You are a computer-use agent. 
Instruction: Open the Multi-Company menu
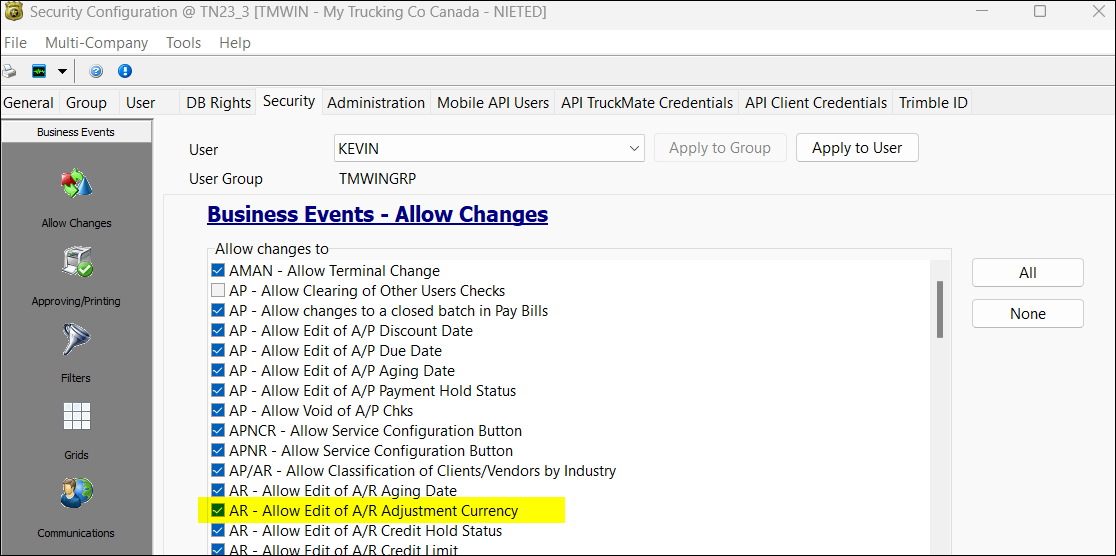coord(96,43)
